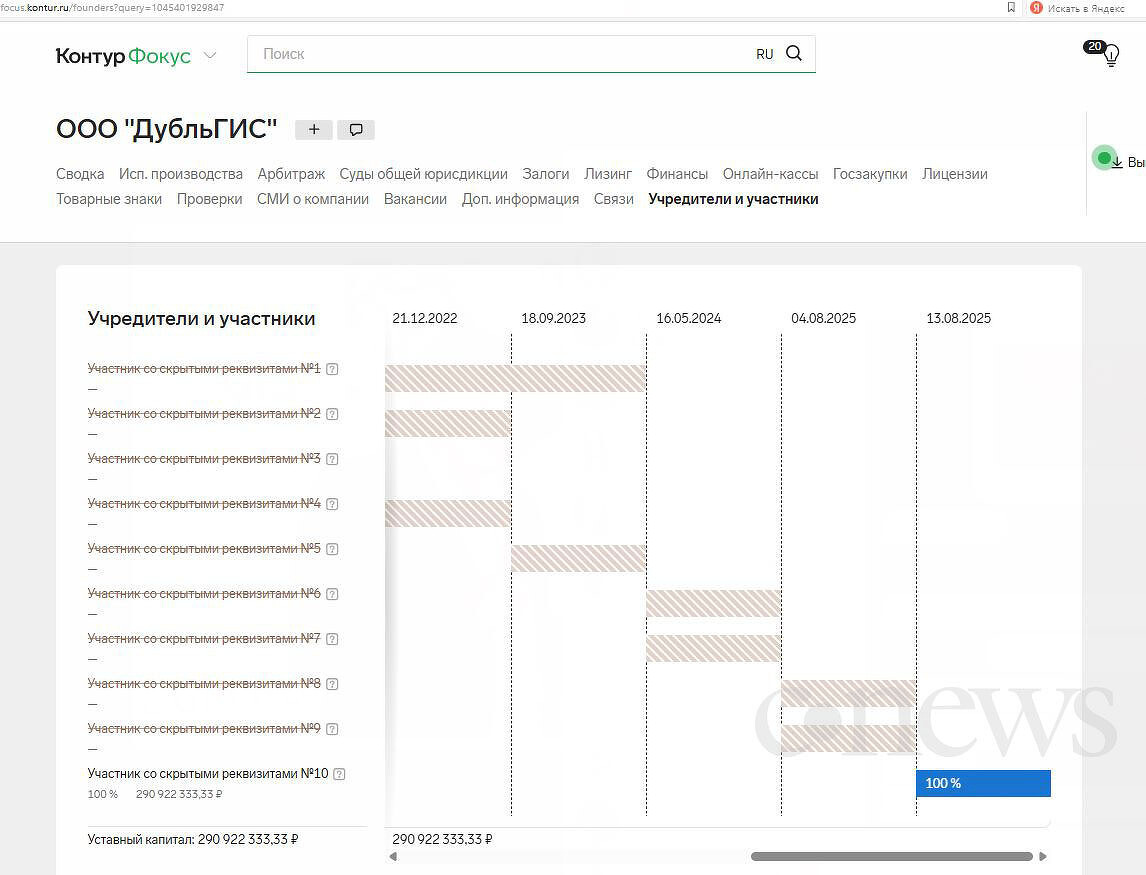1146x875 pixels.
Task: Click Участник со скрытыми реквизитами №7
Action: (204, 638)
